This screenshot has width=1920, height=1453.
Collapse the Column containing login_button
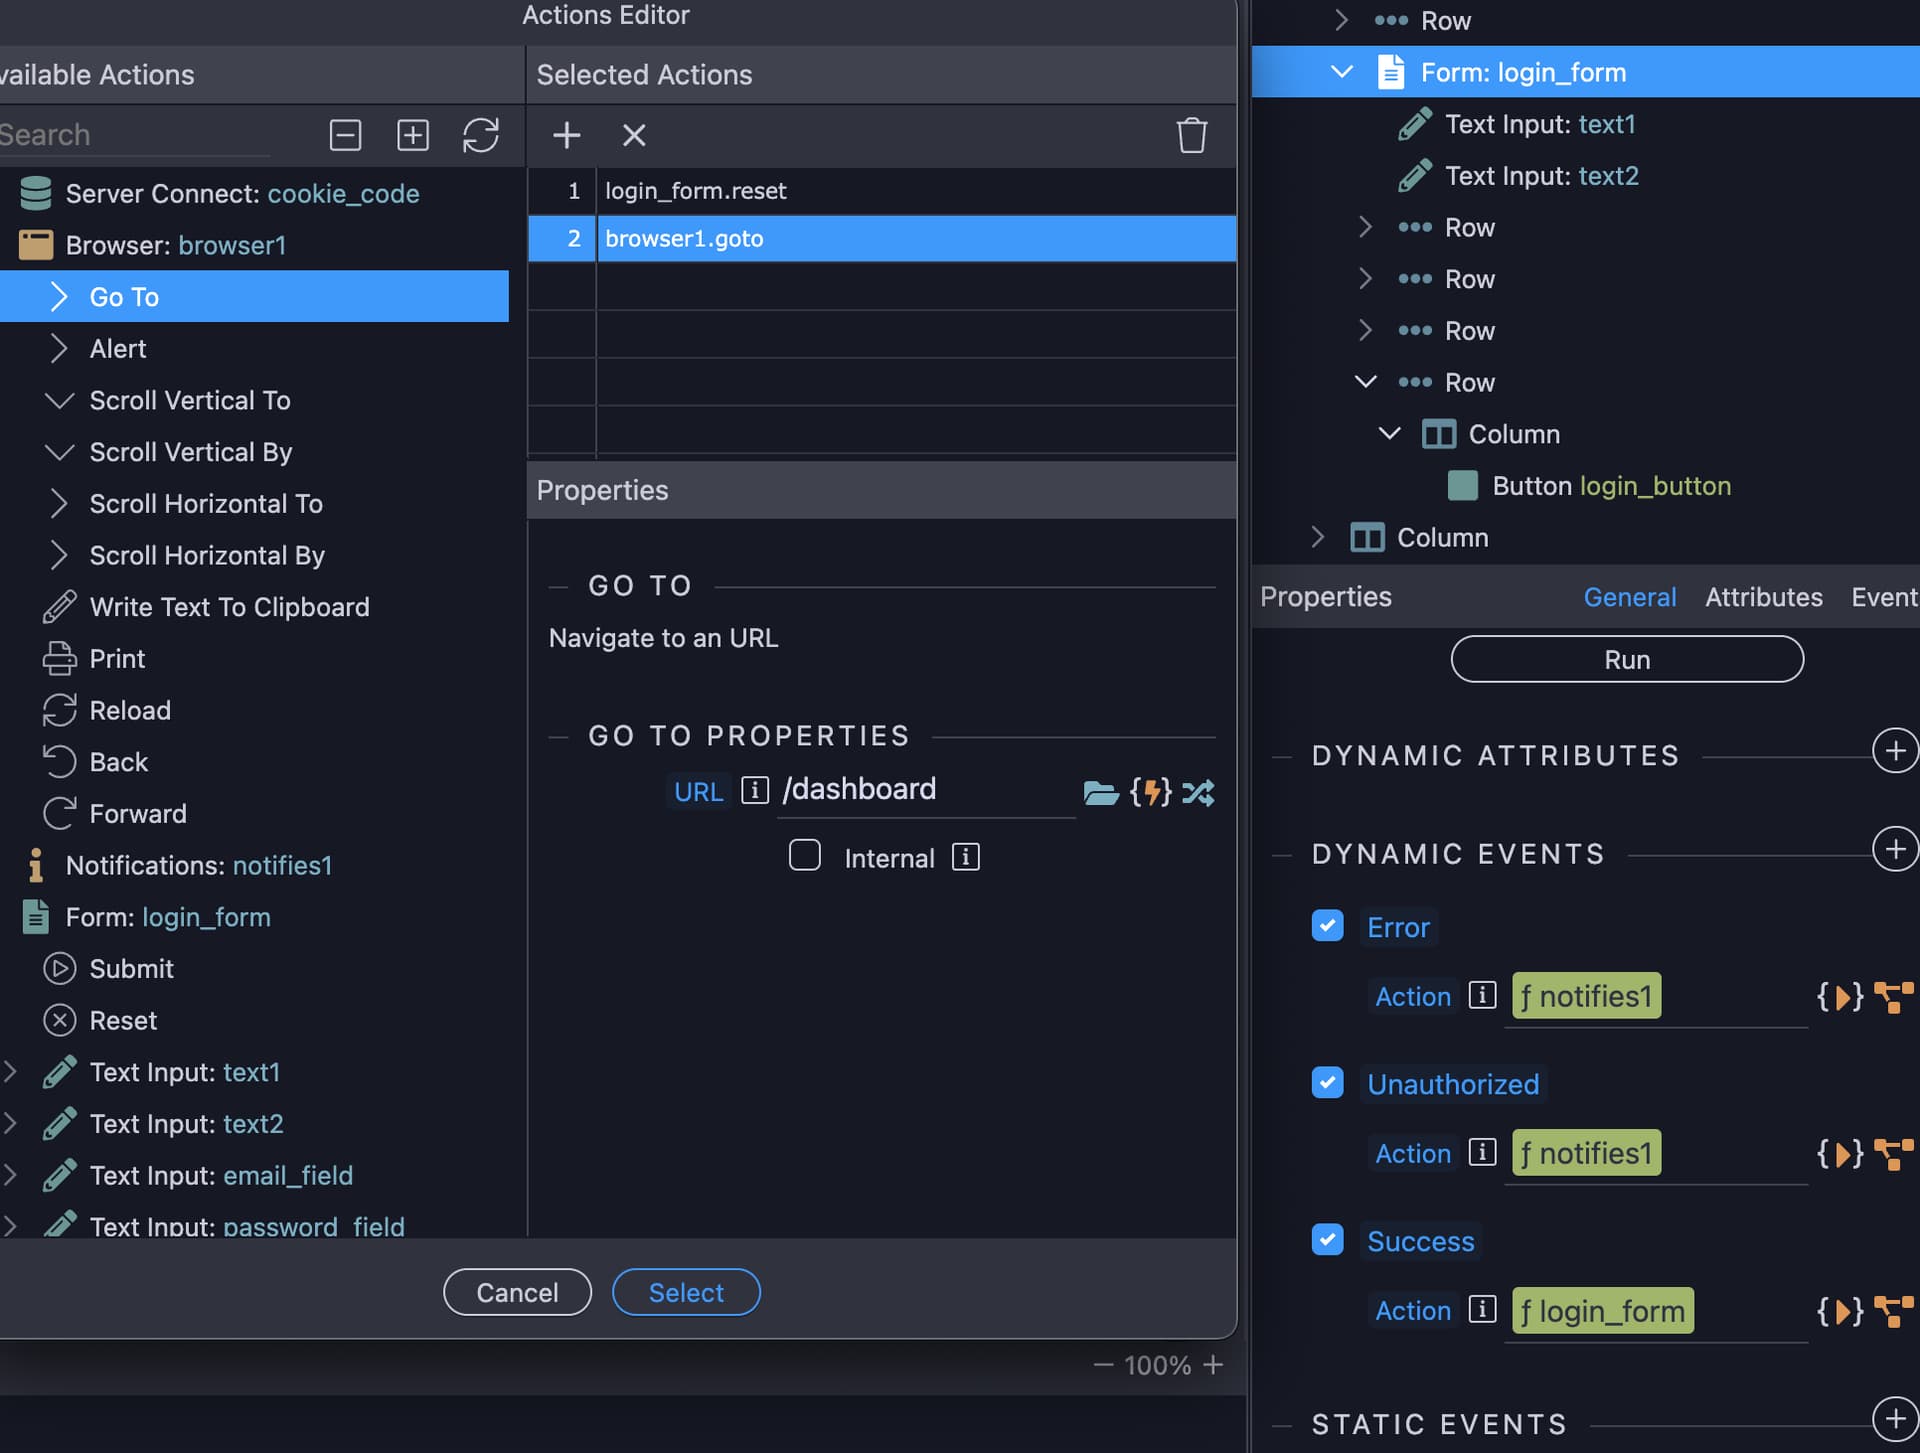[1389, 434]
